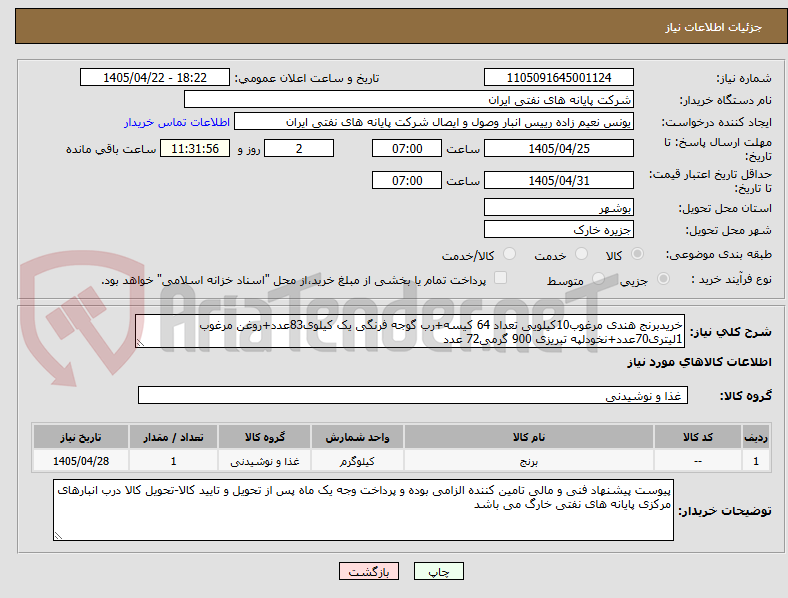
Task: Click the remaining days field showing 2
Action: tap(299, 149)
